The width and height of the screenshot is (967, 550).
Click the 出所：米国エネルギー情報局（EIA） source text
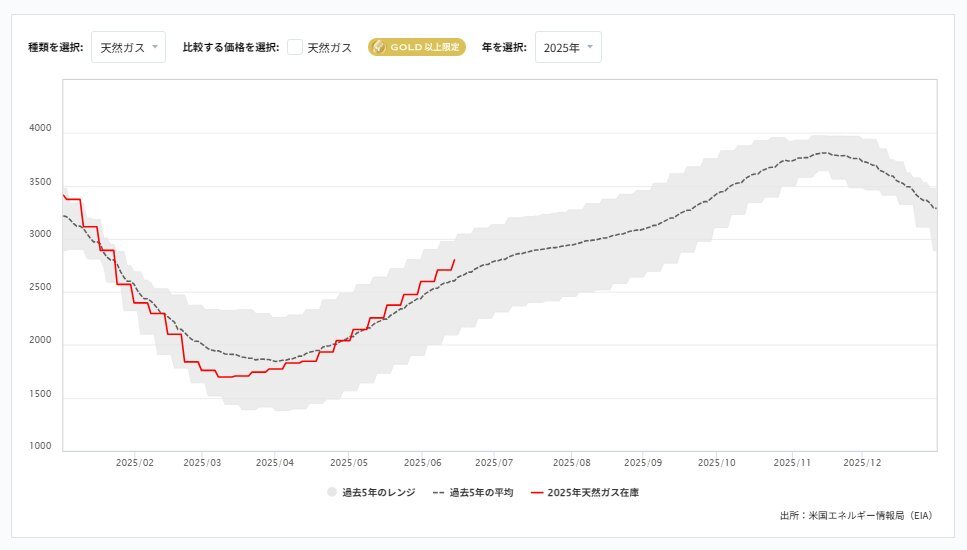856,515
